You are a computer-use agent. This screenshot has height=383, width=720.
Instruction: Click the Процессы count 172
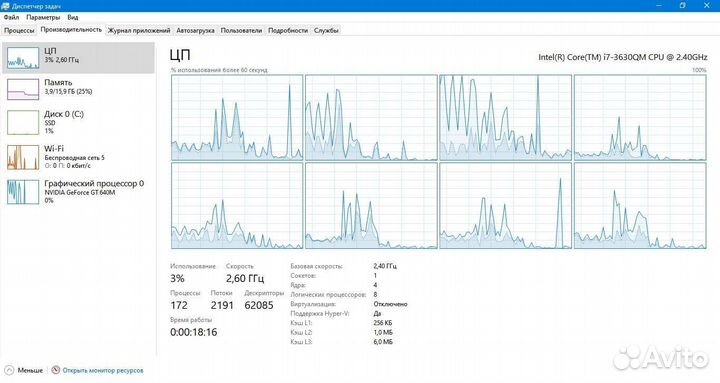coord(179,305)
